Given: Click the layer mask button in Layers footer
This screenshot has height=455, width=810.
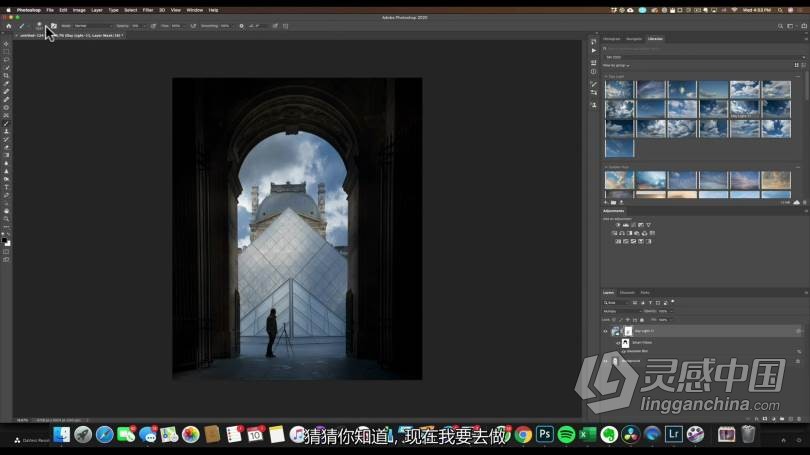Looking at the screenshot, I should [x=765, y=419].
